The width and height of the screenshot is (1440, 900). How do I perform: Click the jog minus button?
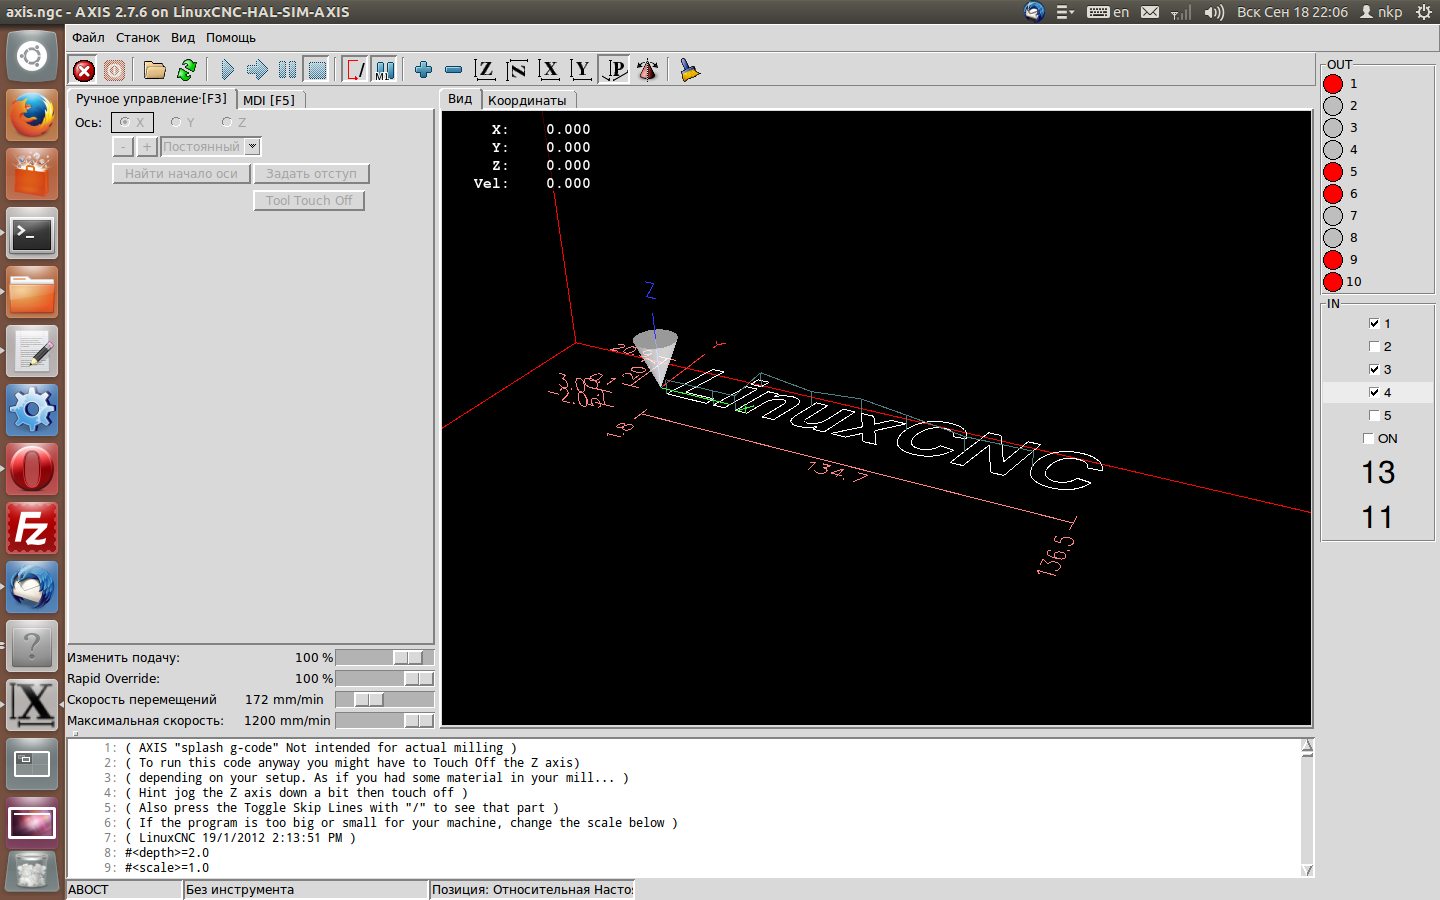point(123,147)
